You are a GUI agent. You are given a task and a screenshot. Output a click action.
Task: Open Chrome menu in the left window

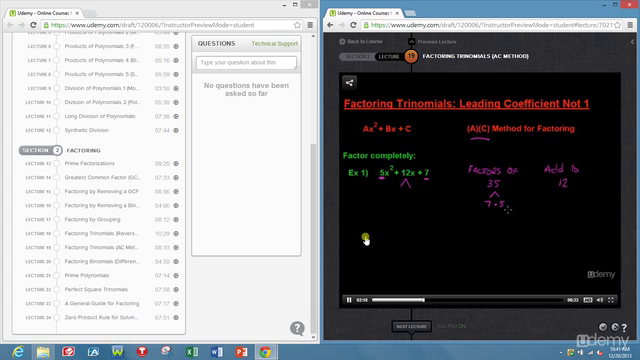coord(310,25)
